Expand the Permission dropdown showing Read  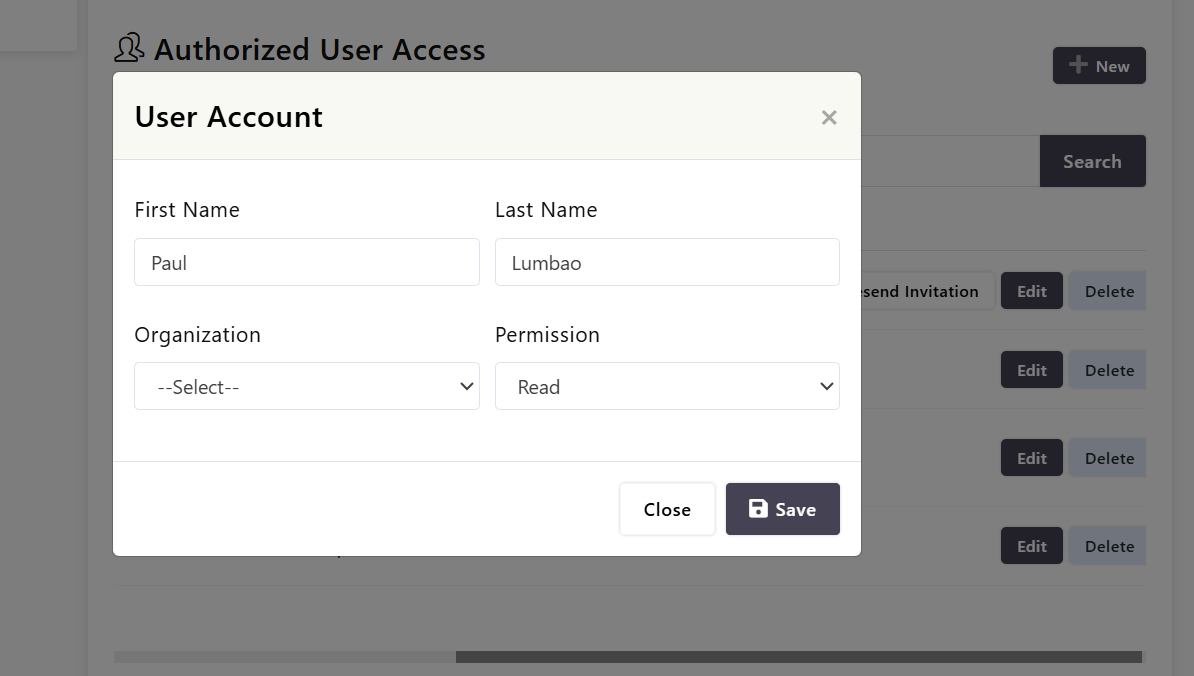(667, 386)
